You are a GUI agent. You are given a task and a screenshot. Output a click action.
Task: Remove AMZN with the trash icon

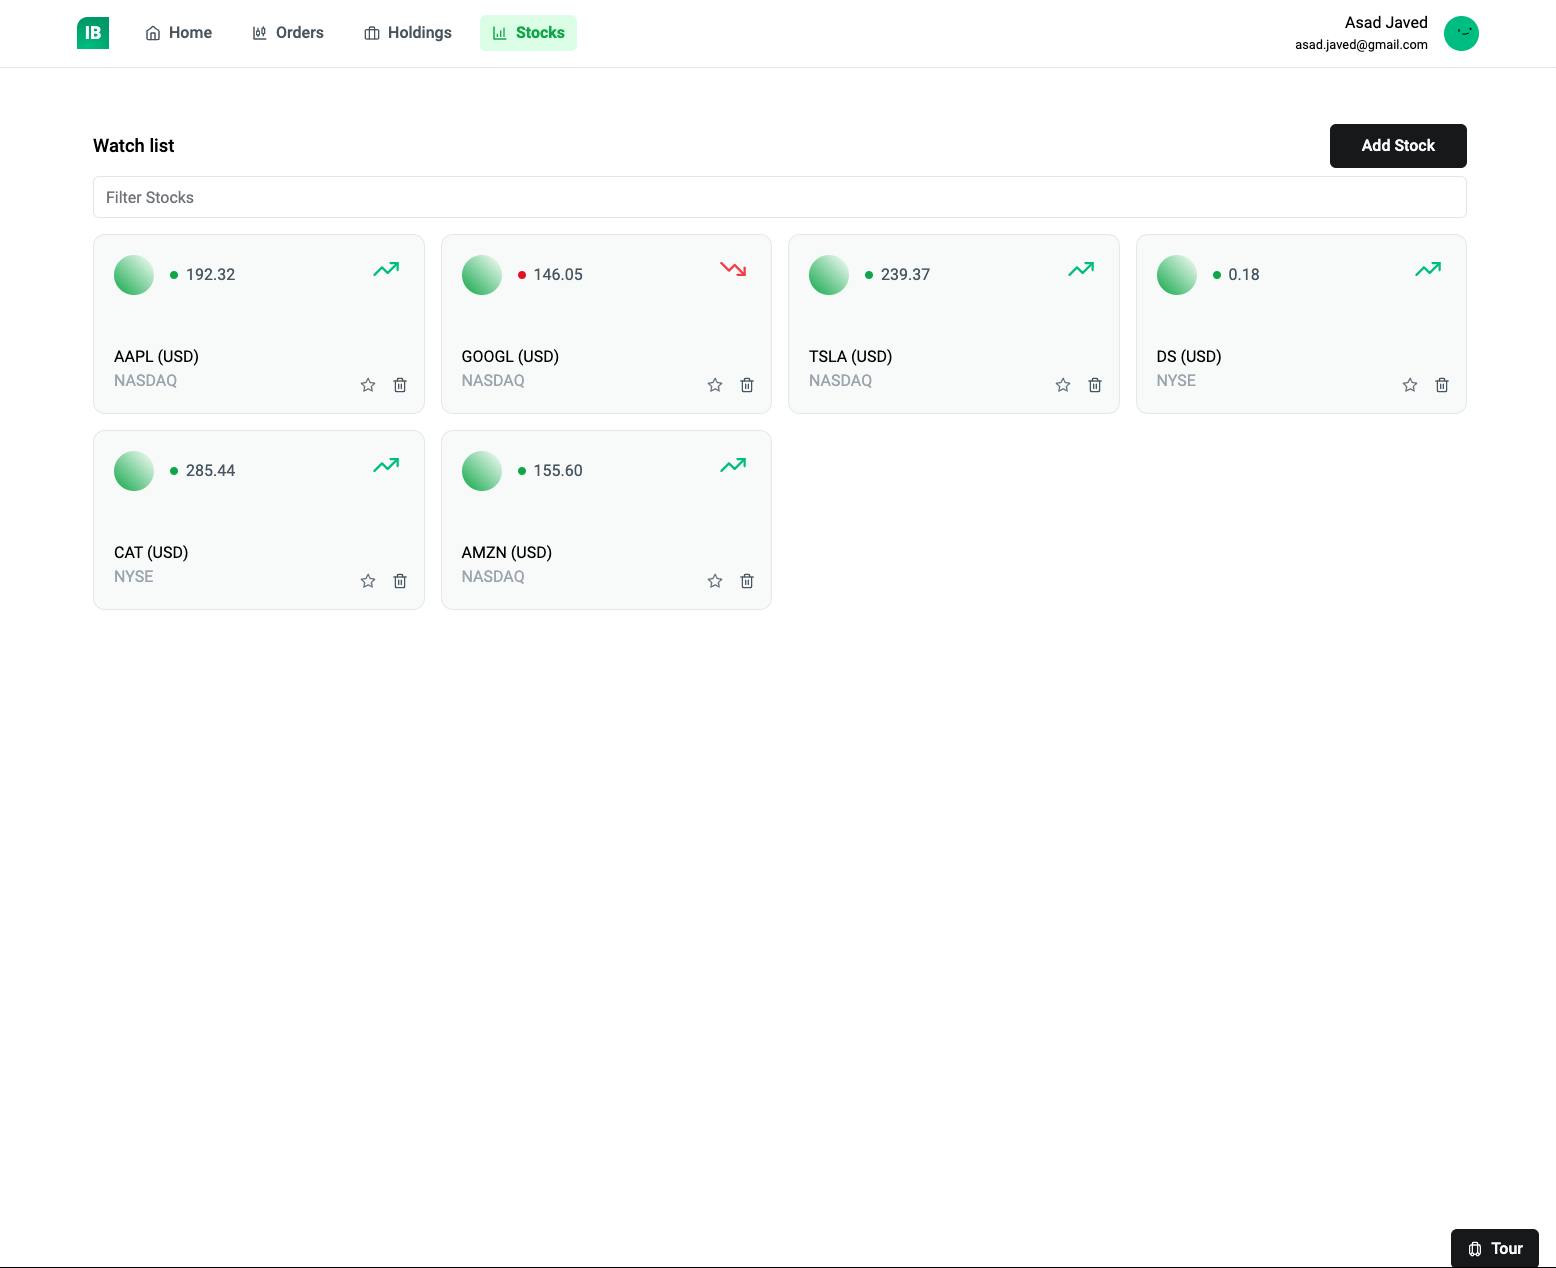tap(747, 581)
